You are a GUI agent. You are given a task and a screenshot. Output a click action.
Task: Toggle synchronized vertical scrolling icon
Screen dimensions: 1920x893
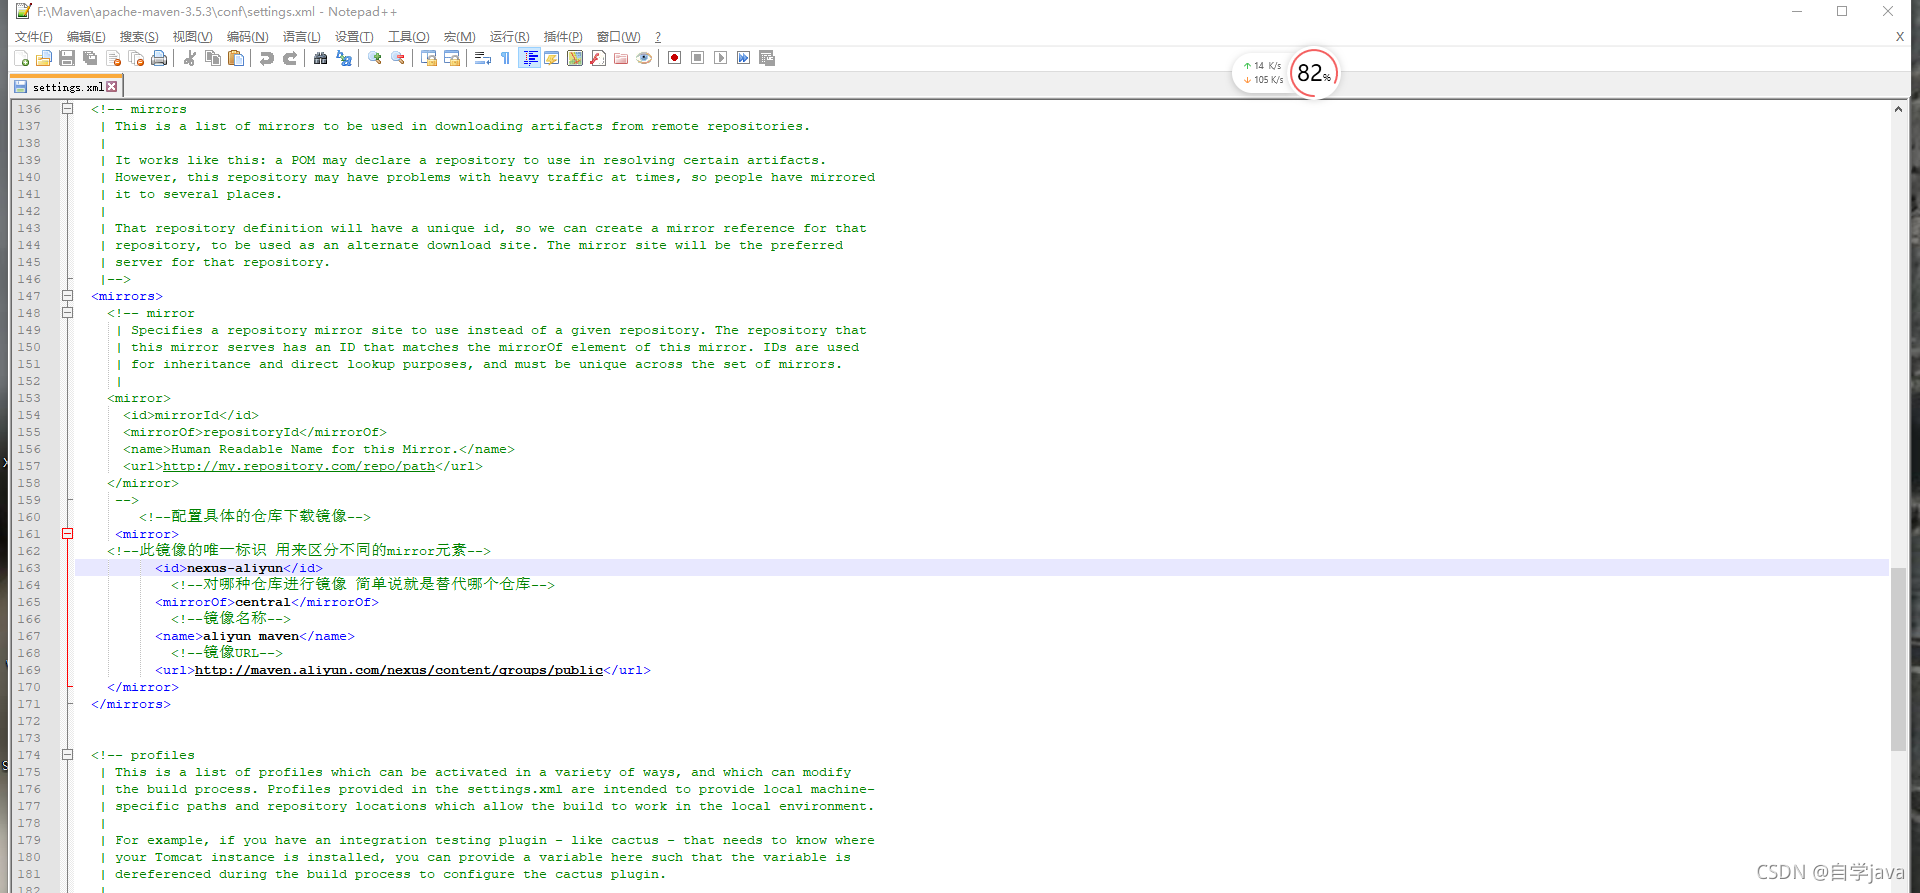(428, 58)
